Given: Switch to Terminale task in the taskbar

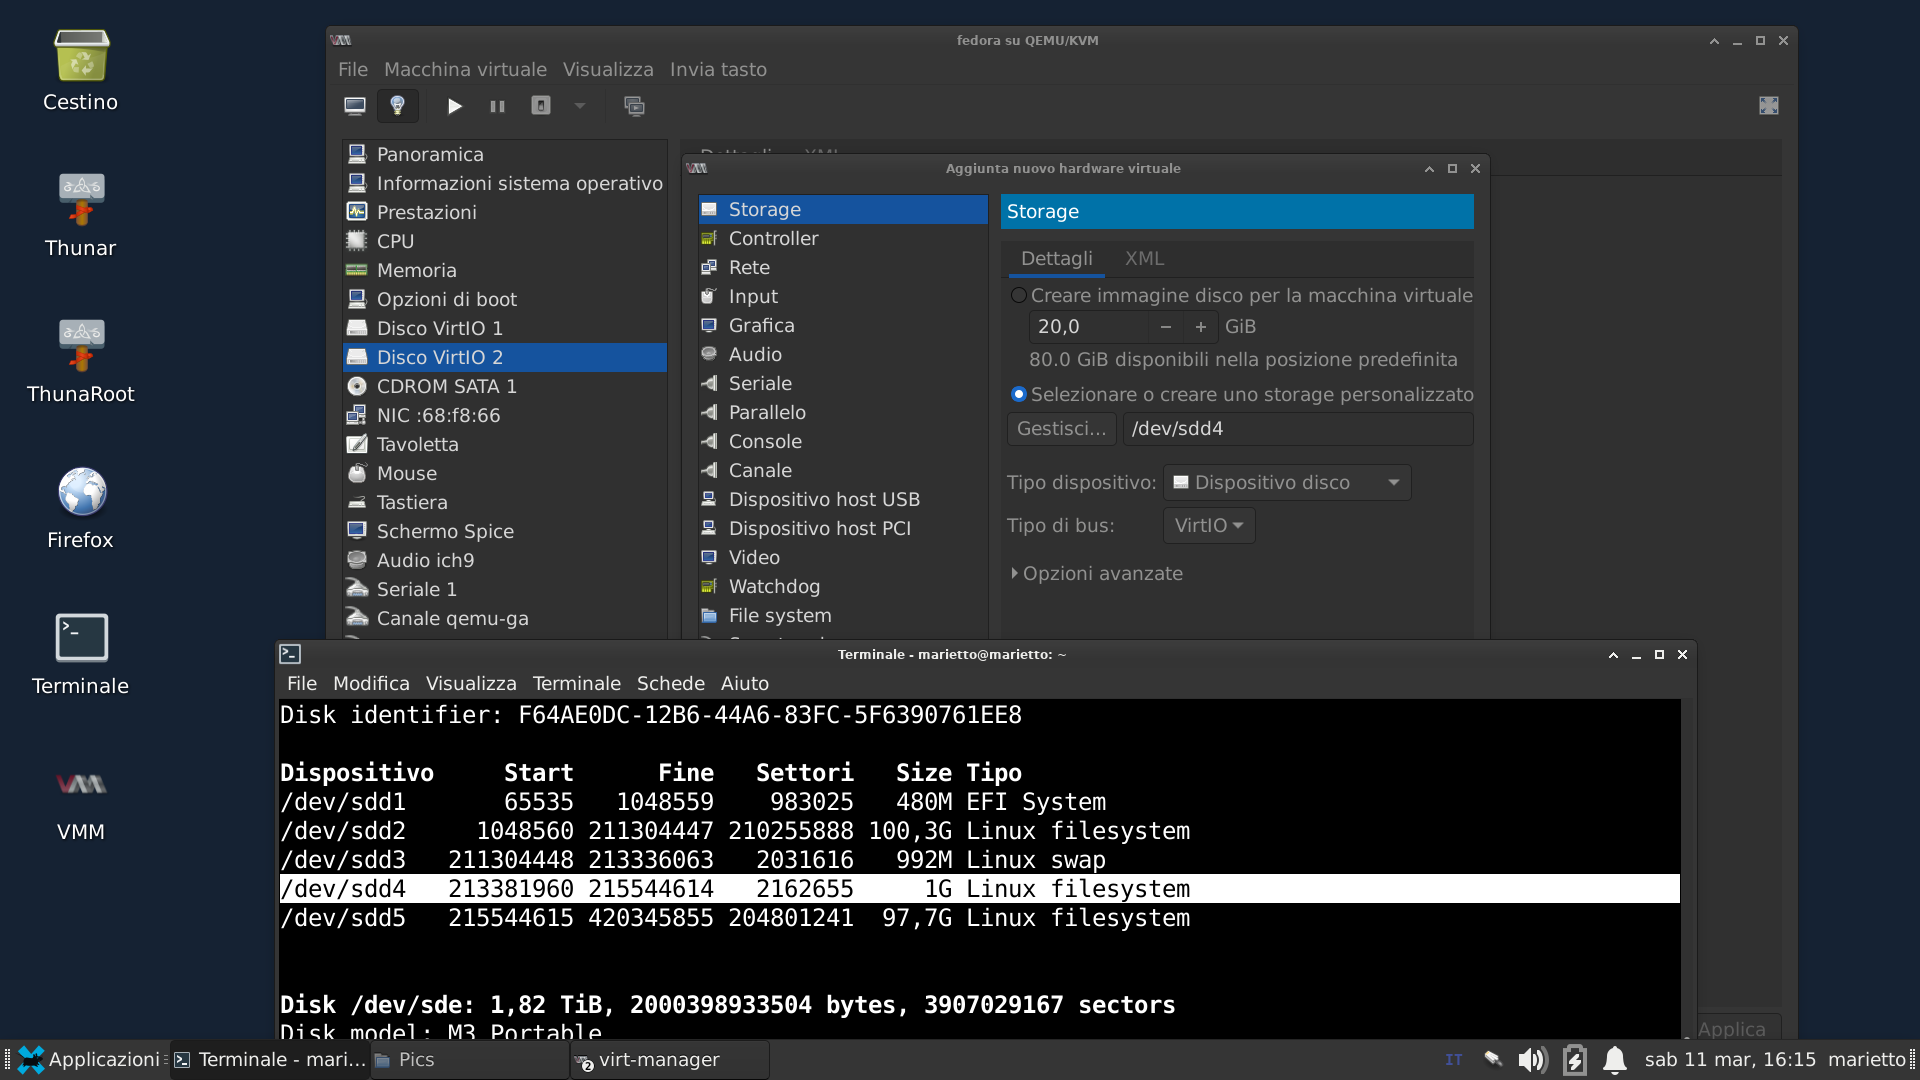Looking at the screenshot, I should pos(270,1060).
